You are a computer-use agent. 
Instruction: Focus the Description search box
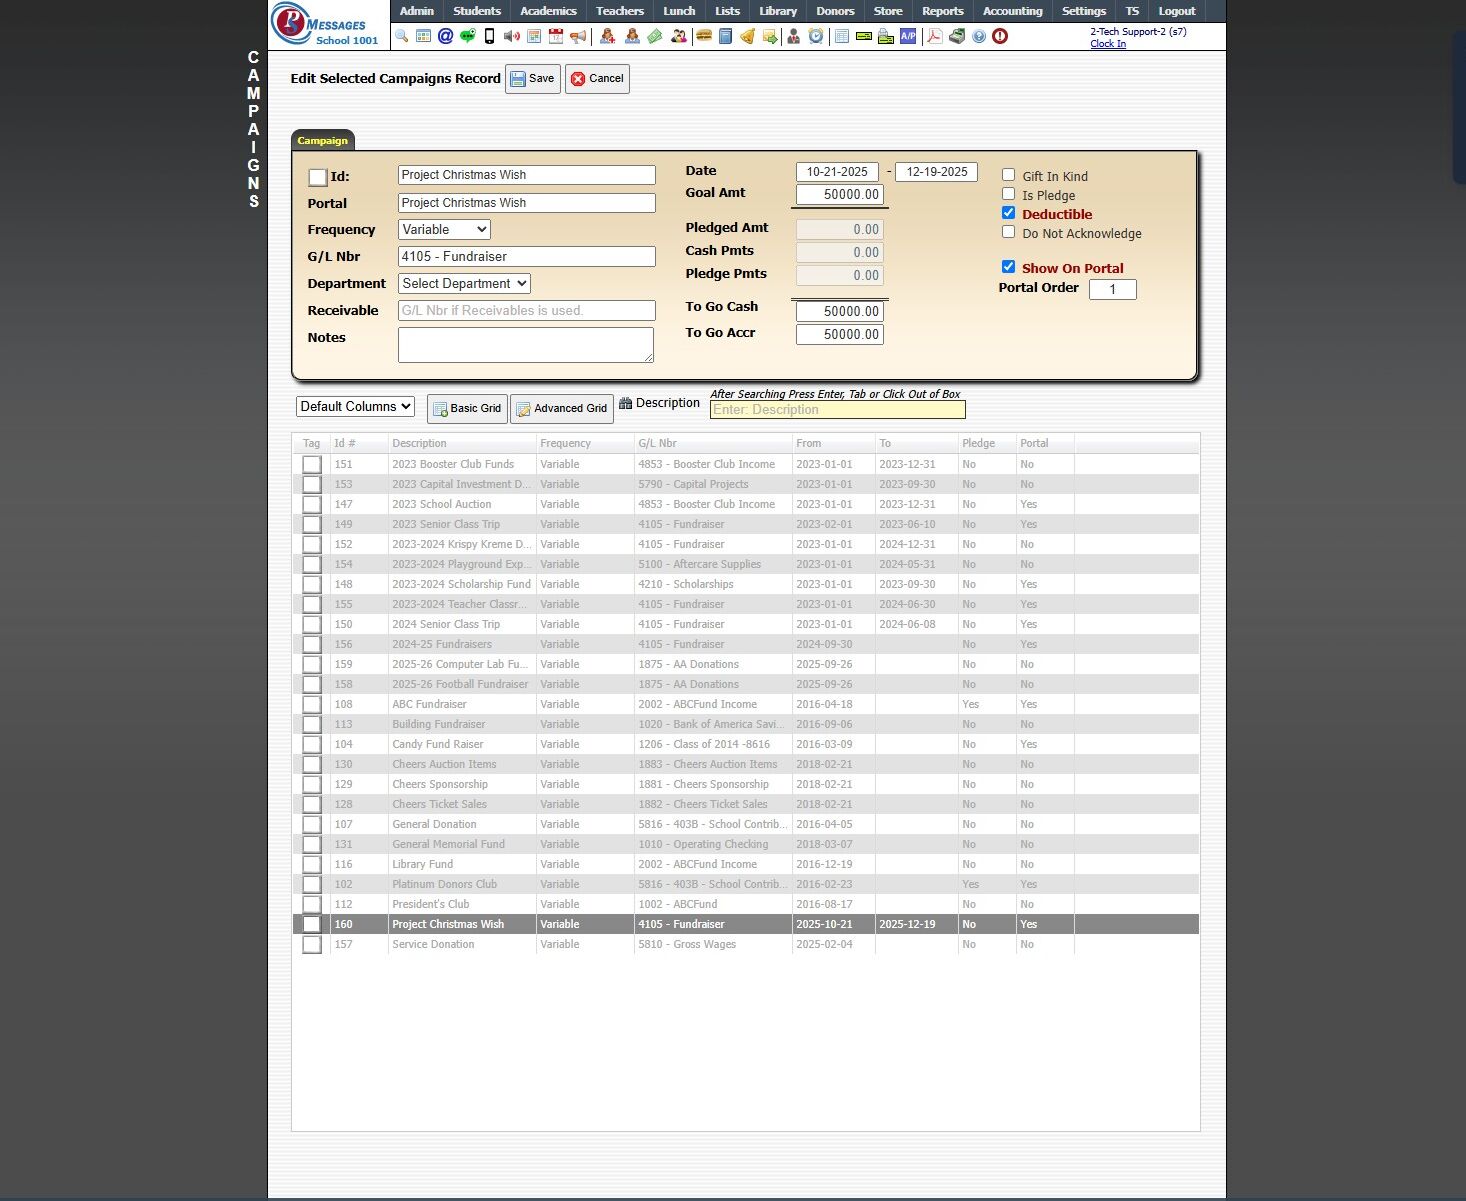pos(838,410)
